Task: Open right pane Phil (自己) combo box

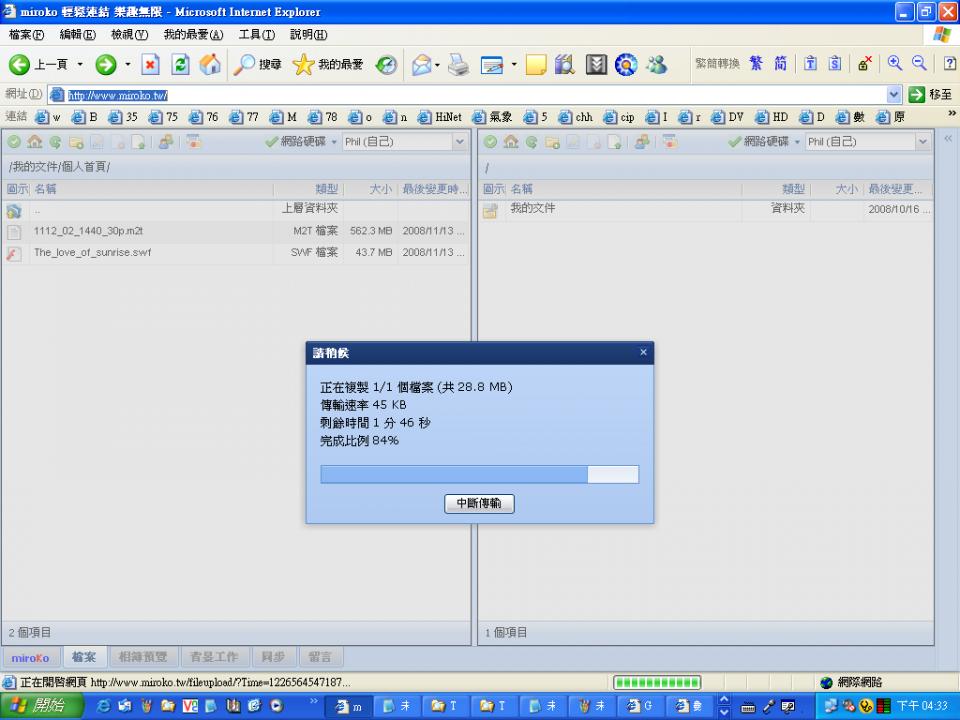Action: point(868,142)
